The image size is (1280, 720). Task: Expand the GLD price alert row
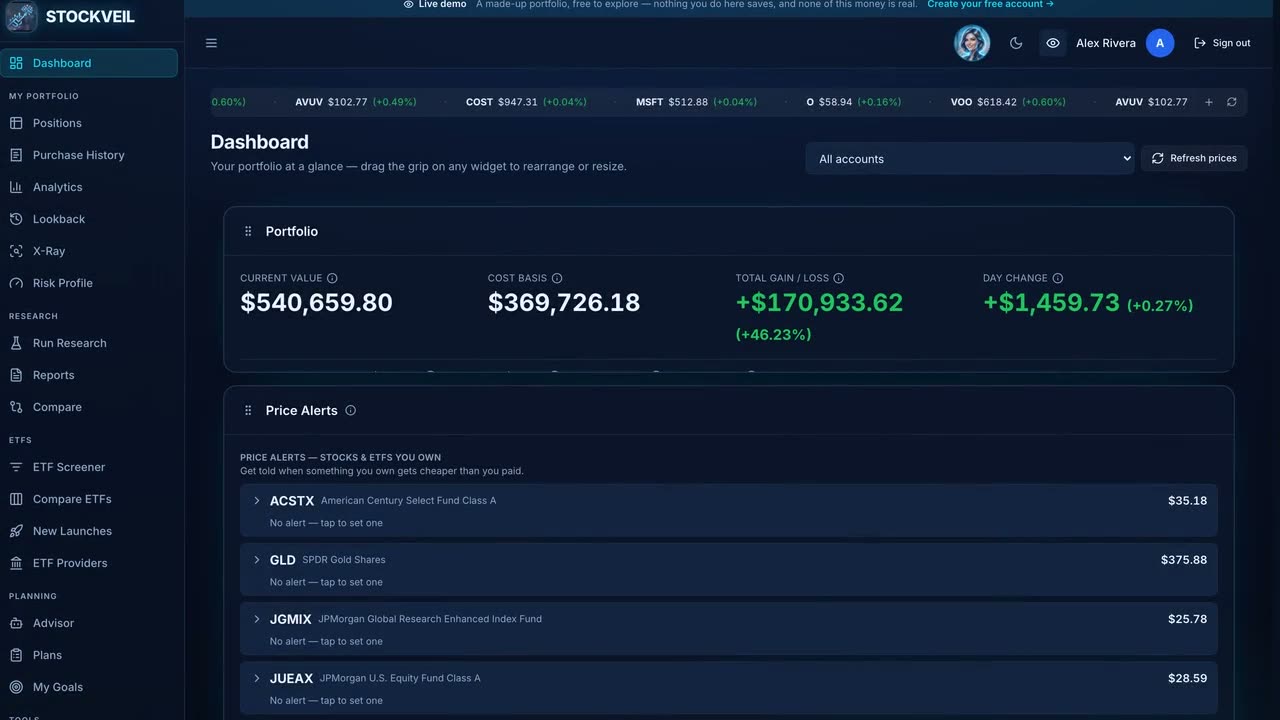(x=729, y=569)
